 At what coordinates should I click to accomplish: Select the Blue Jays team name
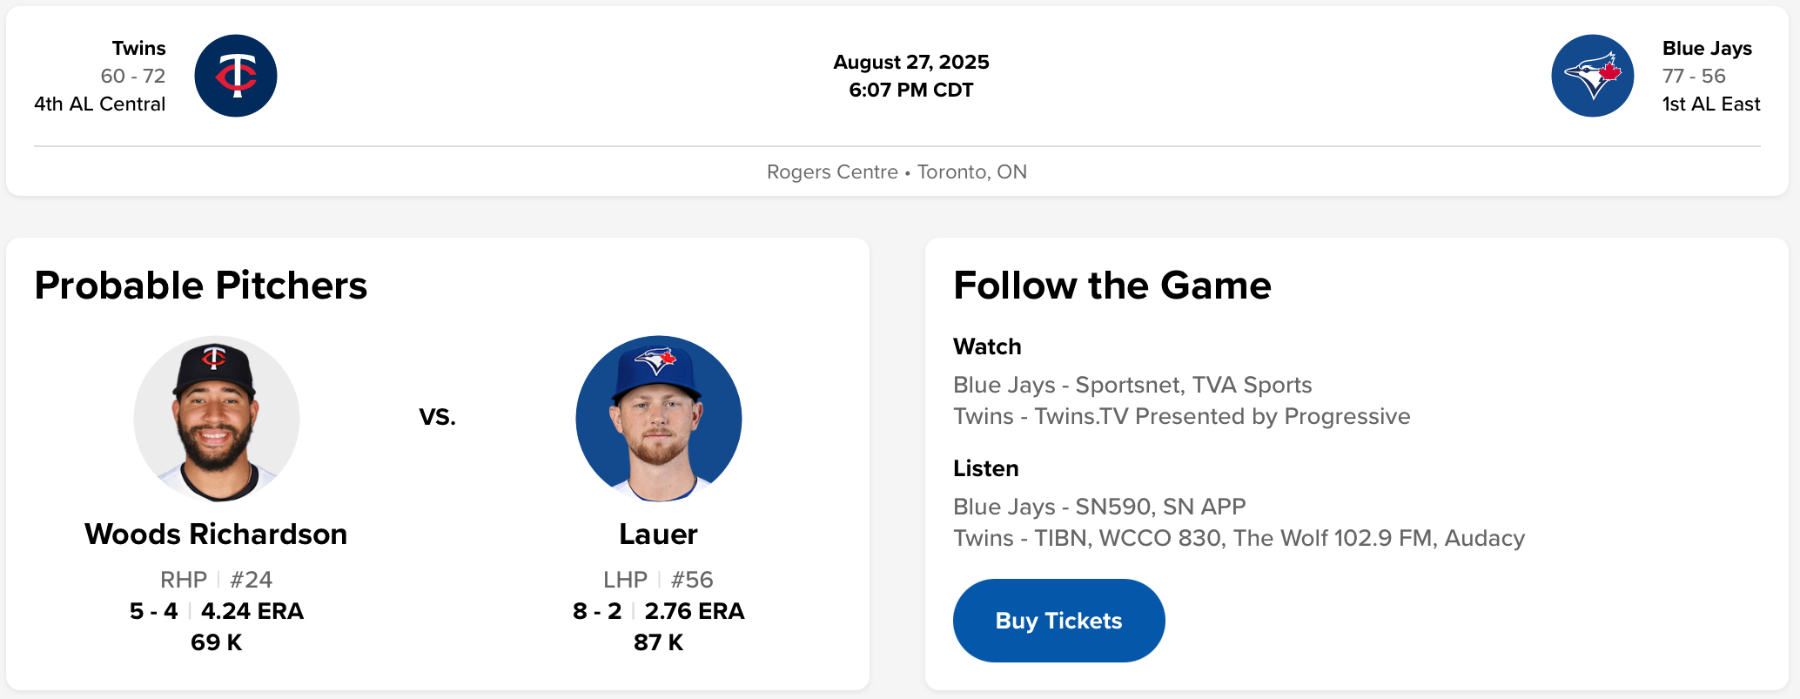1706,48
